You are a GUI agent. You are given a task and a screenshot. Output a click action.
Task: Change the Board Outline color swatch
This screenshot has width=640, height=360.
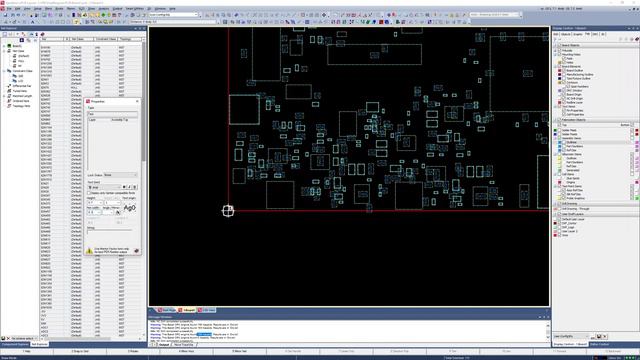[560, 71]
